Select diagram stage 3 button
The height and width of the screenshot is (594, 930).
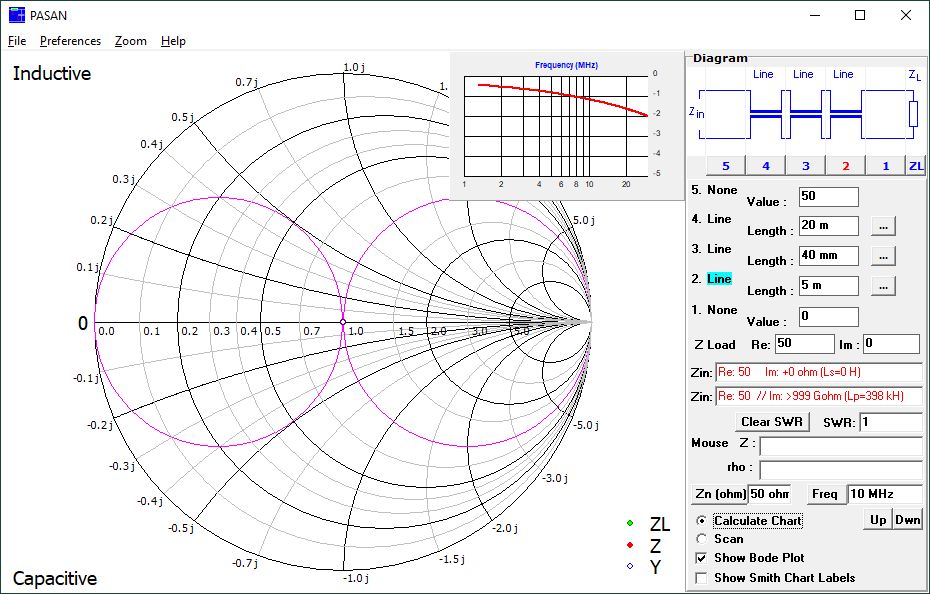click(805, 166)
